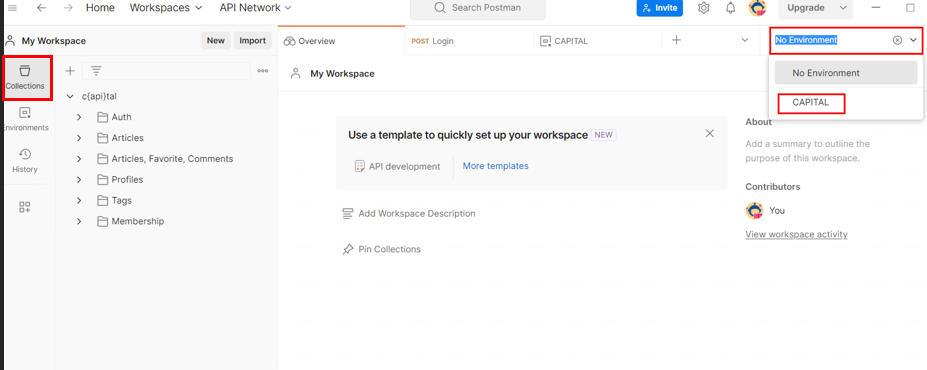The width and height of the screenshot is (927, 370).
Task: Clear the environment selection with X icon
Action: pos(897,40)
